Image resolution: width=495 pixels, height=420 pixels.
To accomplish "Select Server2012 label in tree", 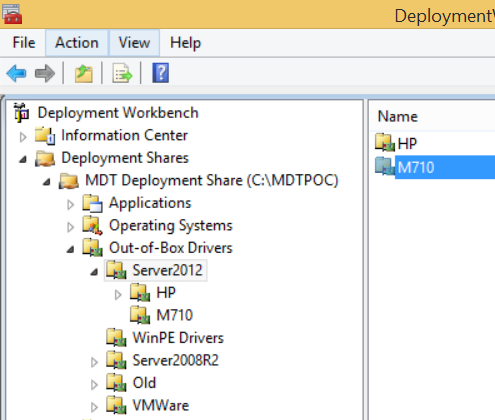I will click(x=167, y=270).
